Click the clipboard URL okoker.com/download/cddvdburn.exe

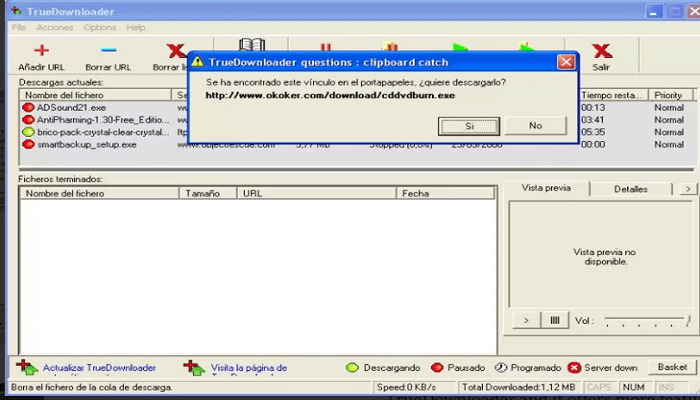[330, 95]
